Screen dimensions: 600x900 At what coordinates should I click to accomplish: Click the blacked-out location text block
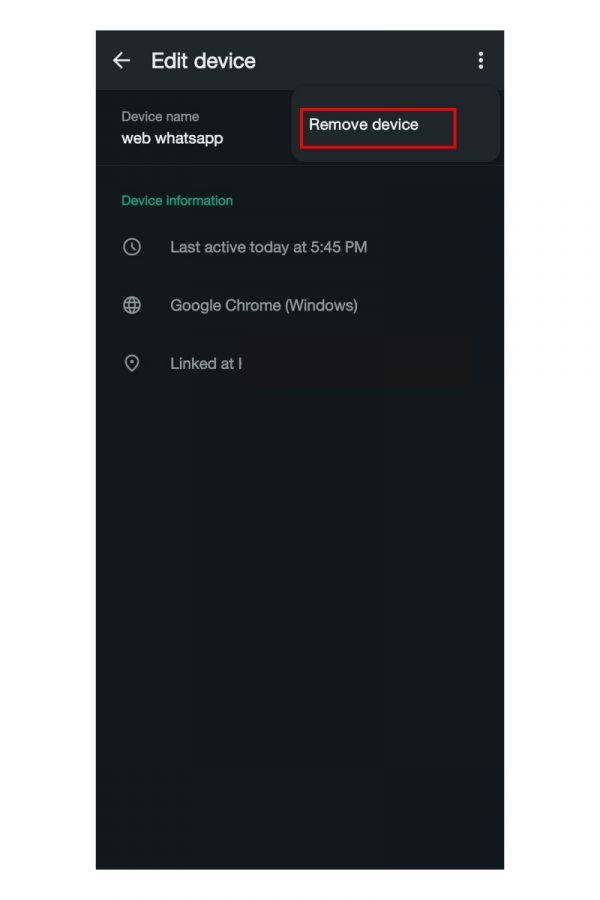tap(356, 363)
